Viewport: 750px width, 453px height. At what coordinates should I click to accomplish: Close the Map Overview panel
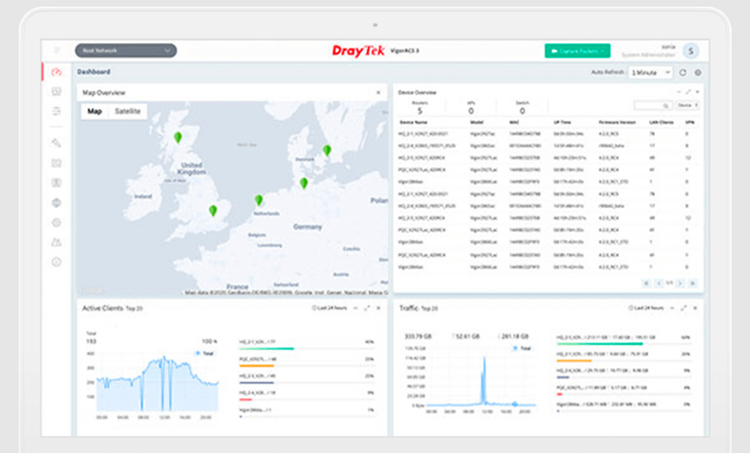click(378, 93)
